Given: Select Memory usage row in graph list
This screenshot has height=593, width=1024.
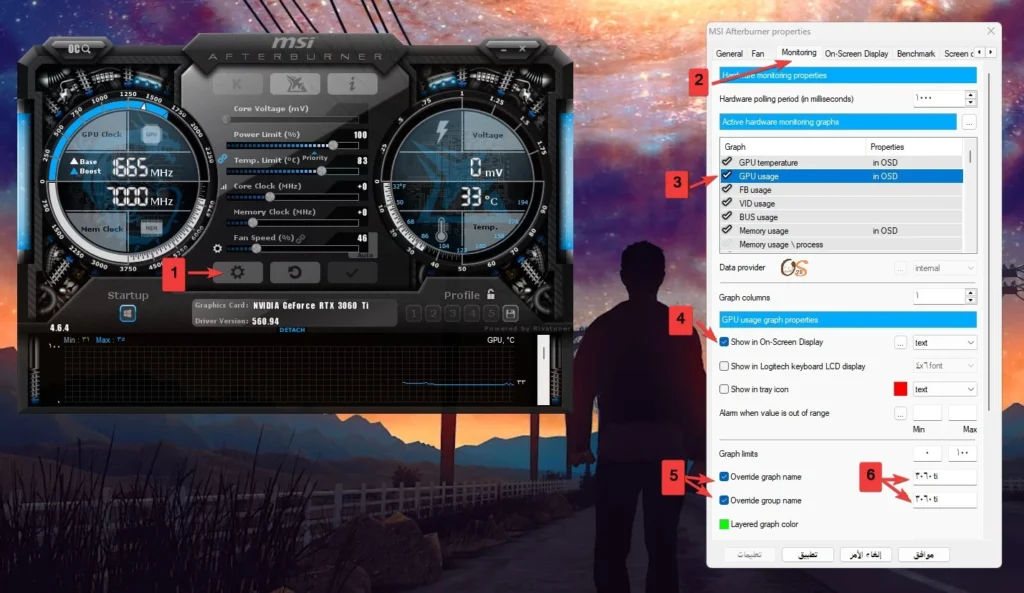Looking at the screenshot, I should [x=764, y=231].
